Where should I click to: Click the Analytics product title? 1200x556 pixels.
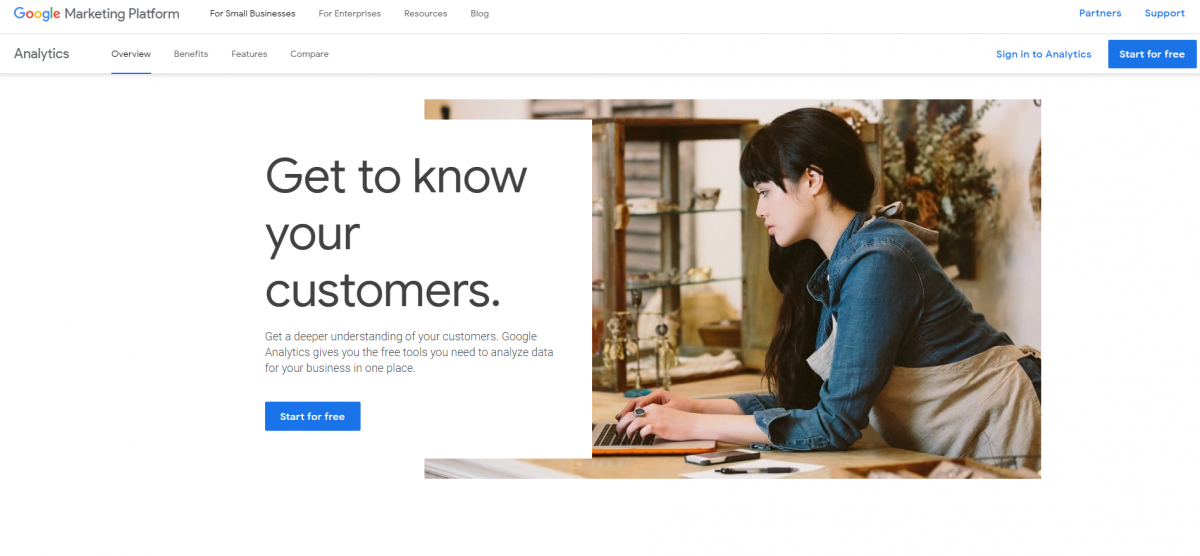coord(41,54)
